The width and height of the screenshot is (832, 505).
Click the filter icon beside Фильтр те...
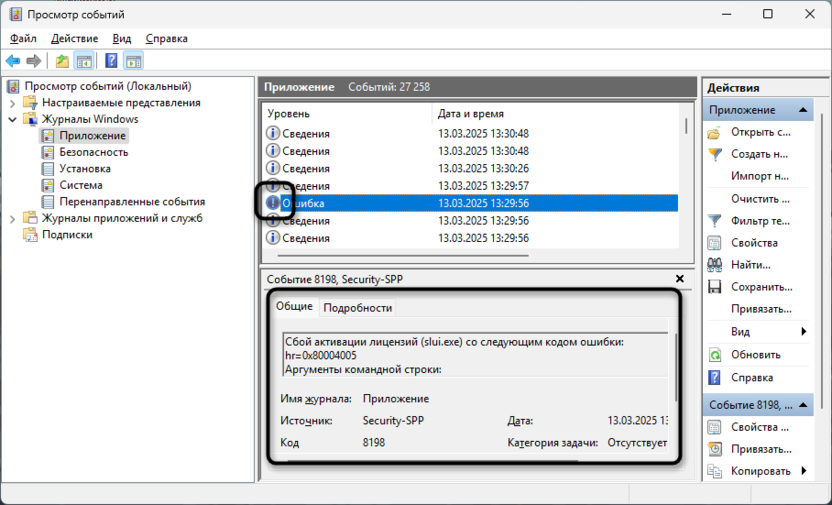(x=715, y=221)
